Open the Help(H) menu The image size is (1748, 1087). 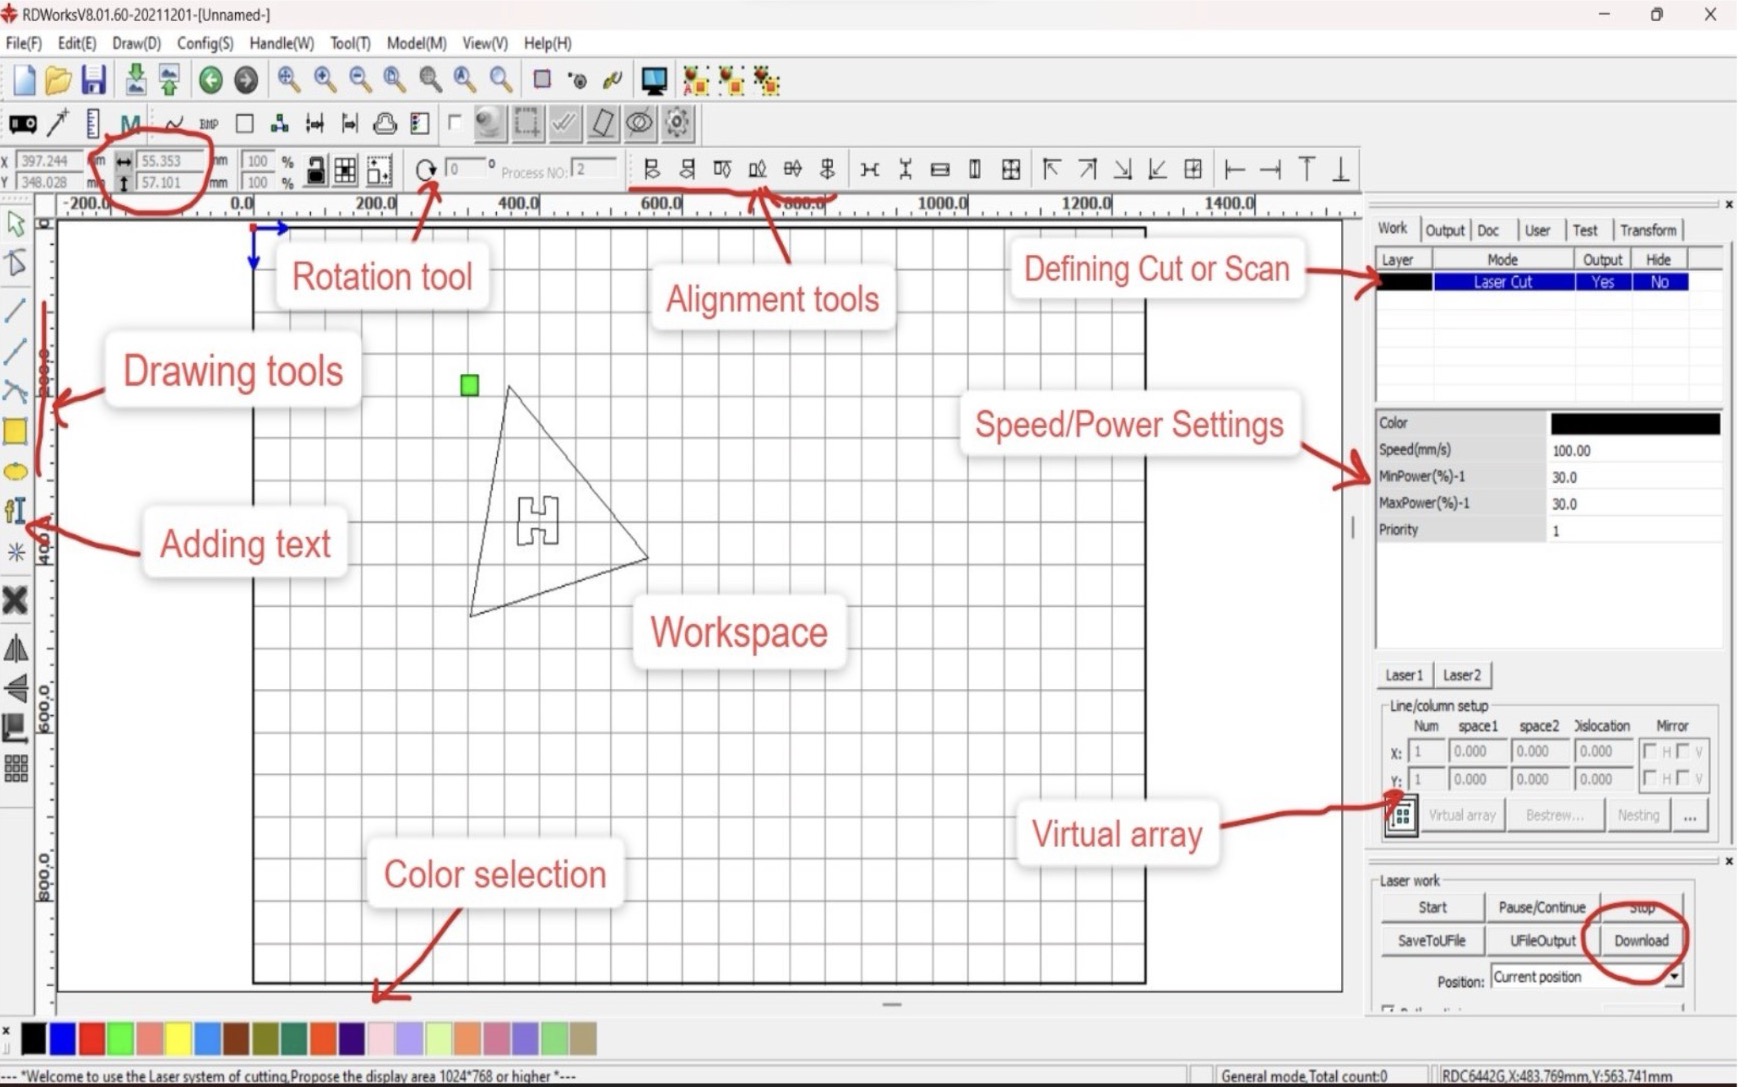click(548, 43)
